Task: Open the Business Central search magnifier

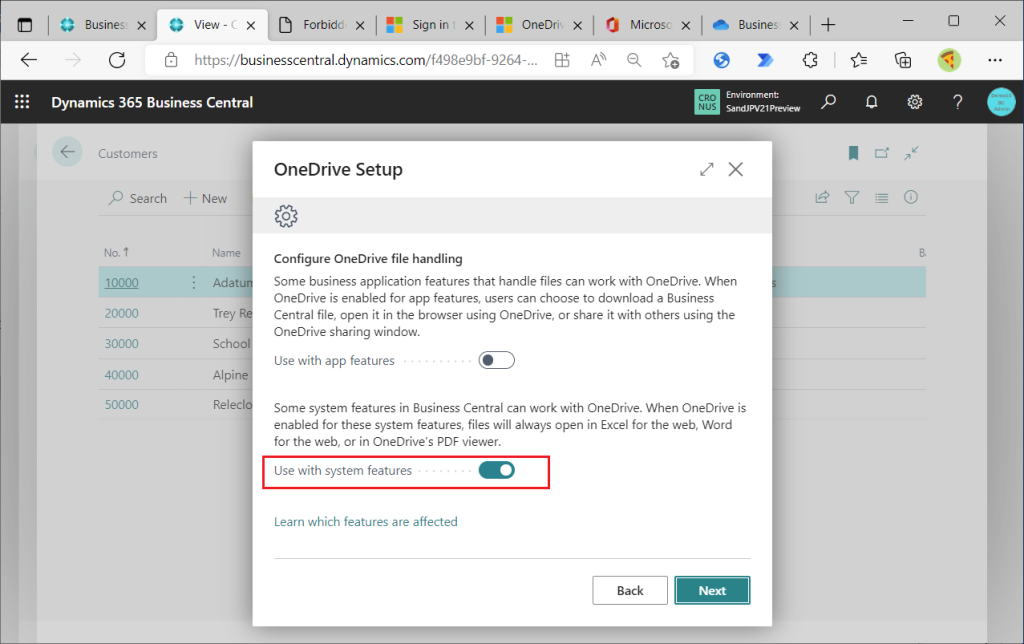Action: pos(829,102)
